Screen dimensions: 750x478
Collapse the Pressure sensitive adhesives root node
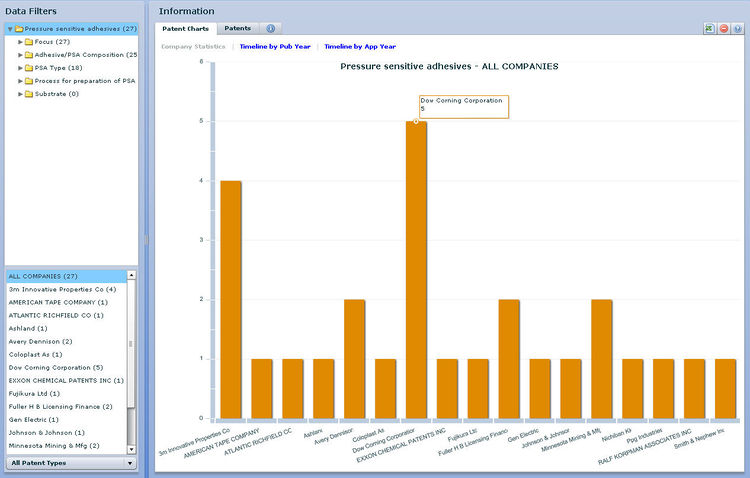[9, 29]
